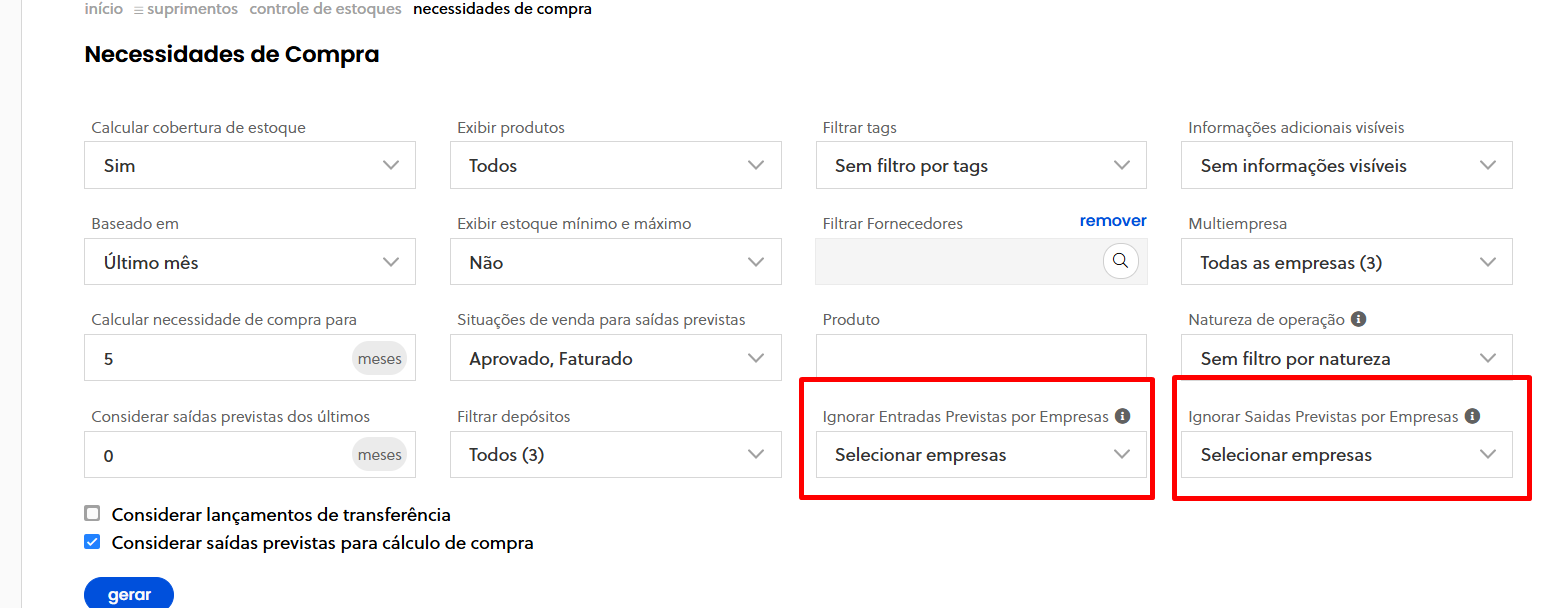
Task: Click info icon beside Natureza de operação
Action: (x=1358, y=319)
